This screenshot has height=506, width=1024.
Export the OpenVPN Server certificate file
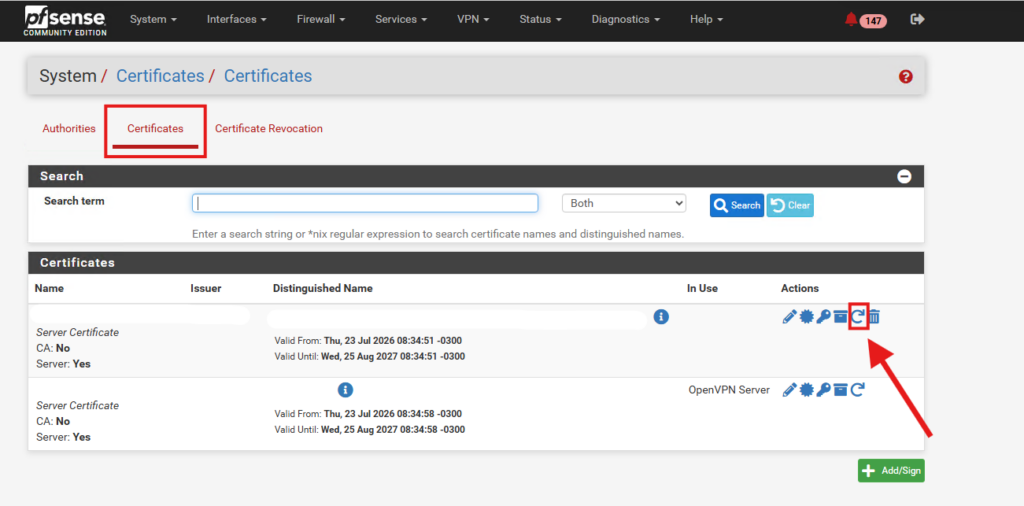807,390
